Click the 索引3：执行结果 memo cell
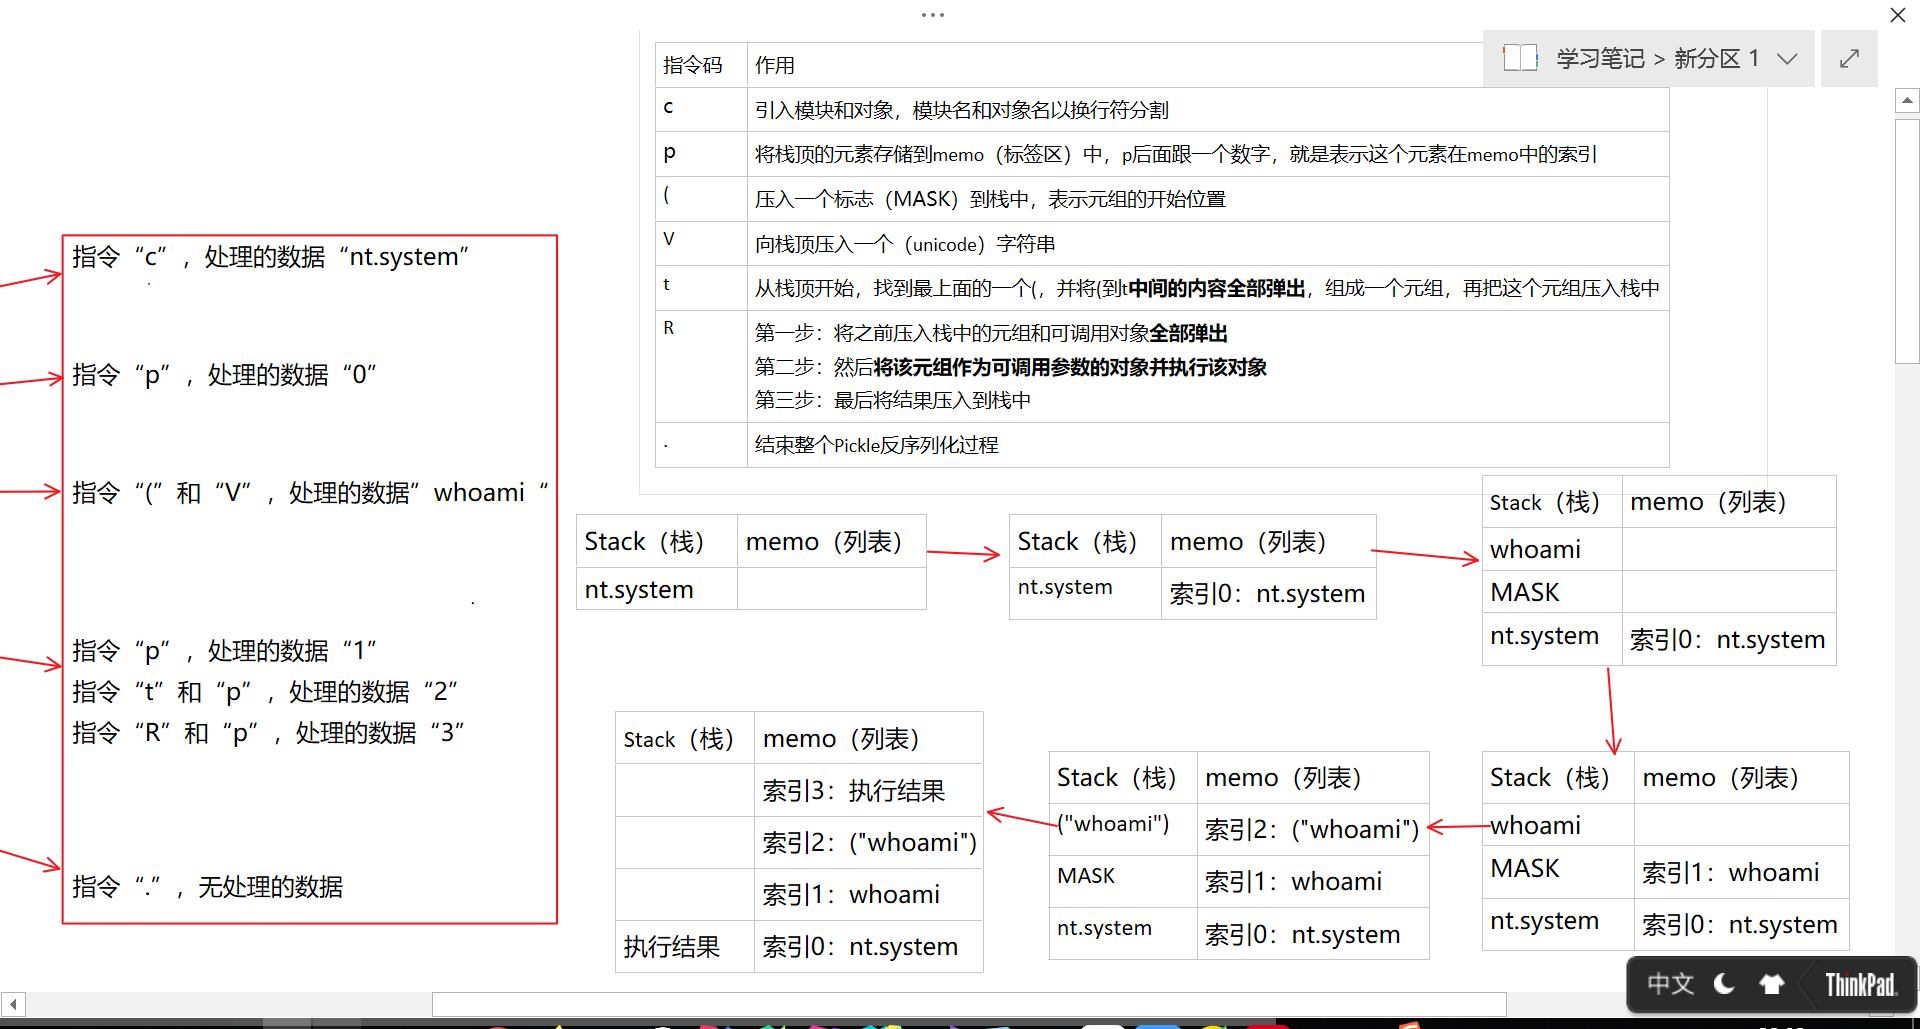This screenshot has width=1920, height=1029. pos(853,791)
